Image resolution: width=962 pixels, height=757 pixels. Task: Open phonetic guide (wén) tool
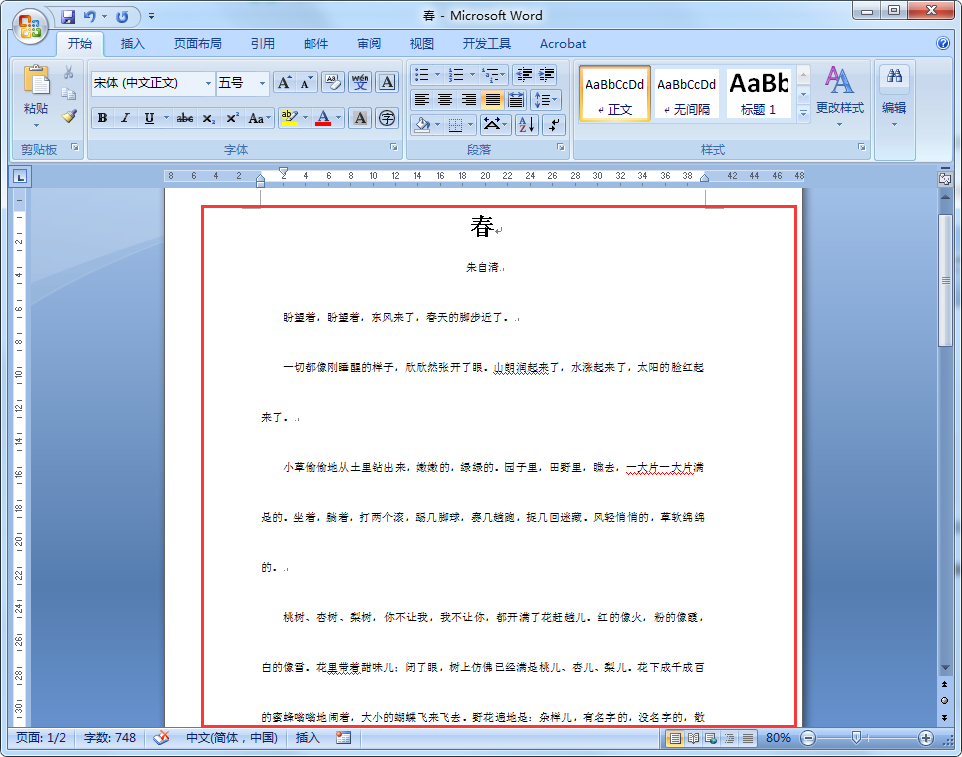pyautogui.click(x=360, y=83)
